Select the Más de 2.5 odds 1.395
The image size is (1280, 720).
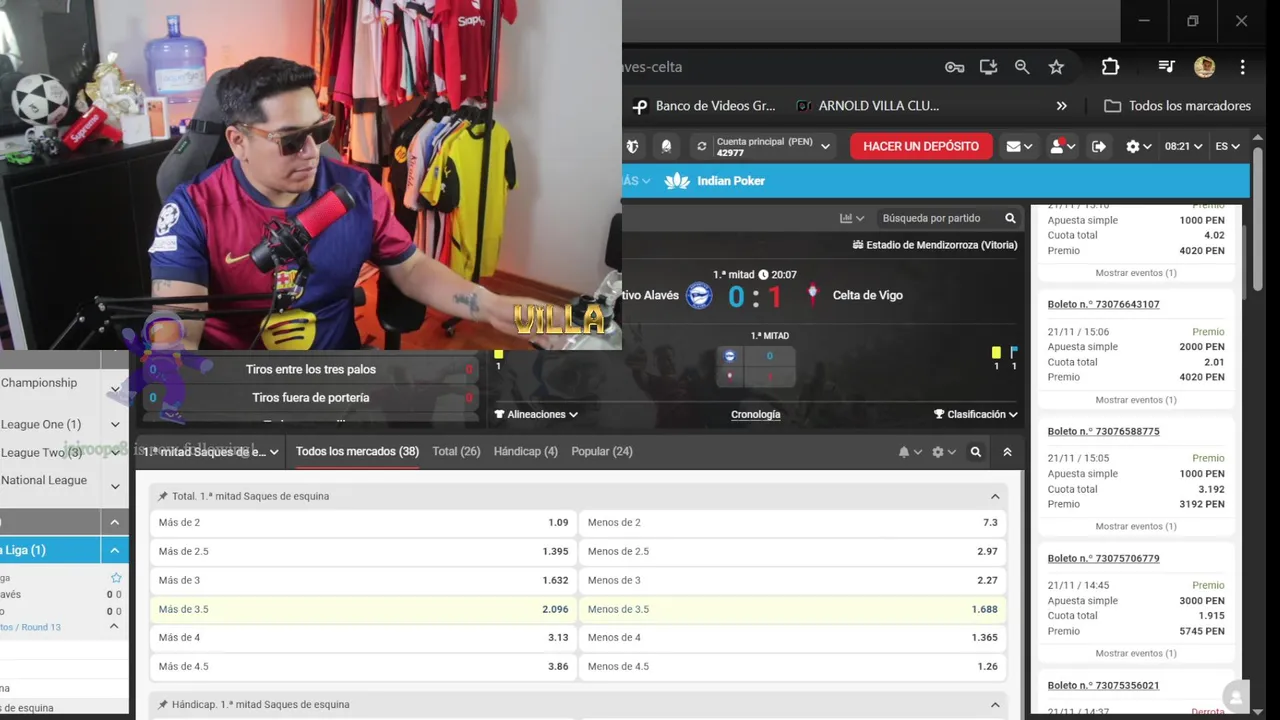coord(363,551)
